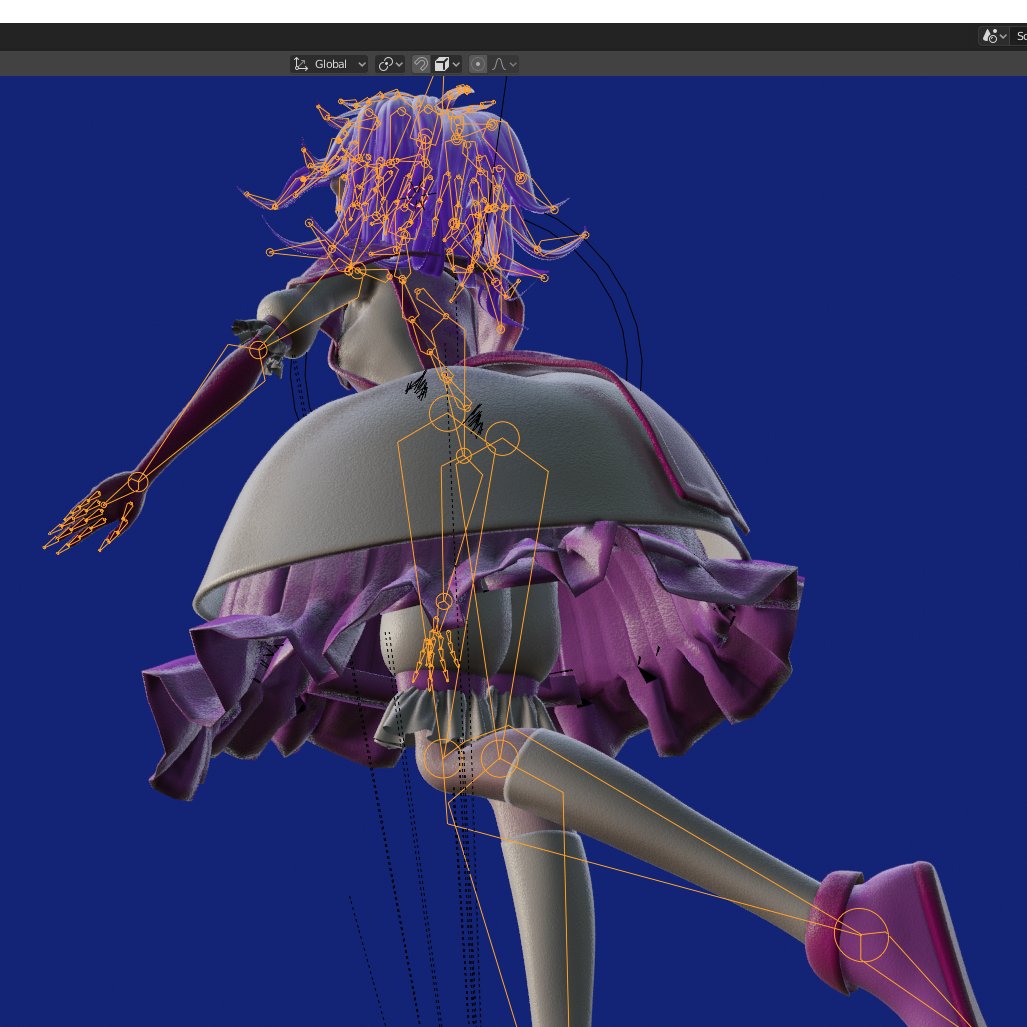This screenshot has height=1027, width=1027.
Task: Click the scene name field beginning Sc
Action: (x=1019, y=36)
